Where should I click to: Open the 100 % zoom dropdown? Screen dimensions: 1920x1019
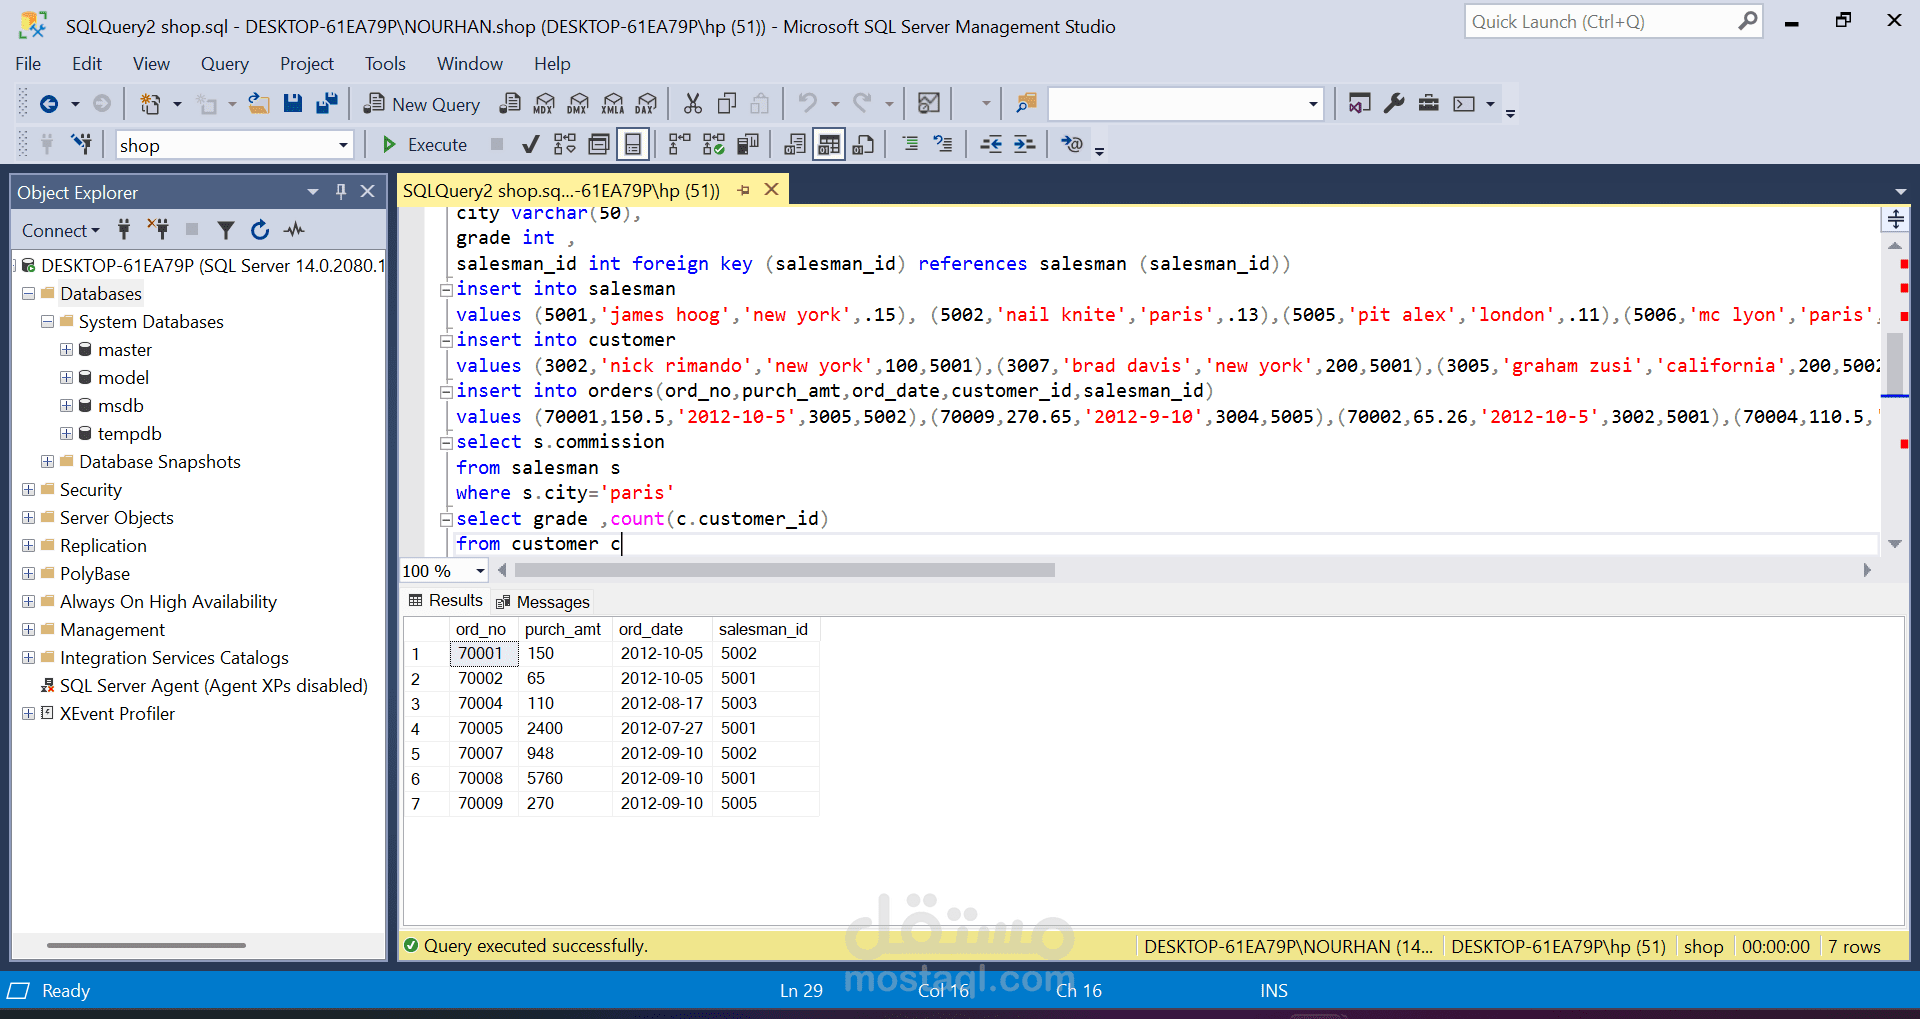click(480, 571)
